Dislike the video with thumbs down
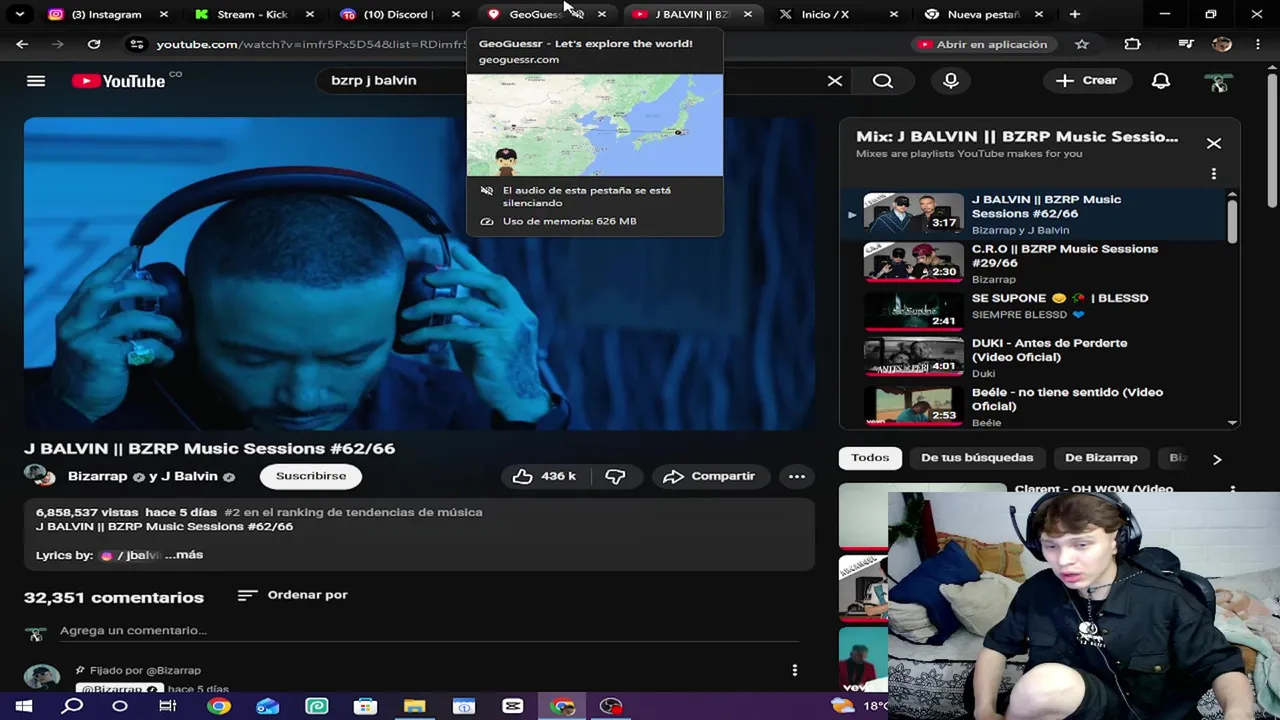The image size is (1280, 720). coord(615,476)
